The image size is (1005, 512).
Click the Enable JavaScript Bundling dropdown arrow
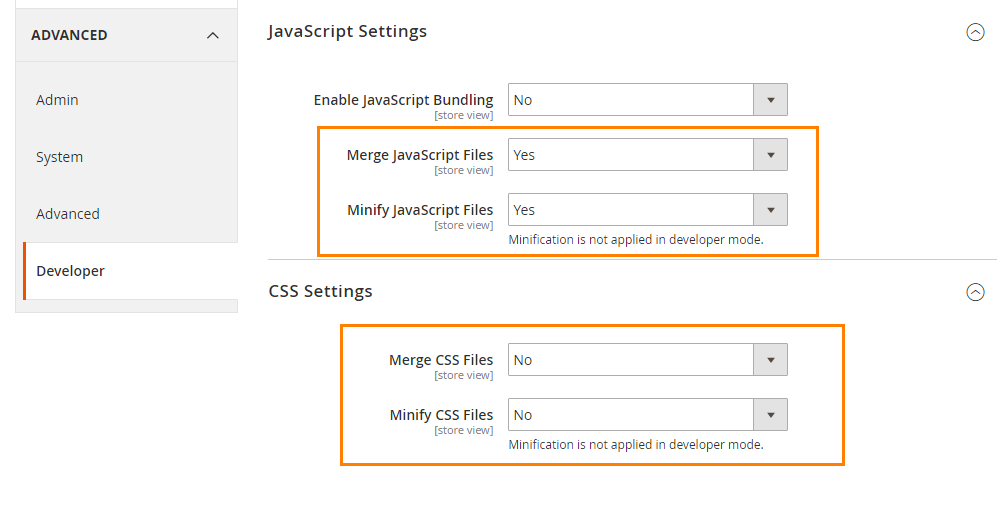coord(770,100)
